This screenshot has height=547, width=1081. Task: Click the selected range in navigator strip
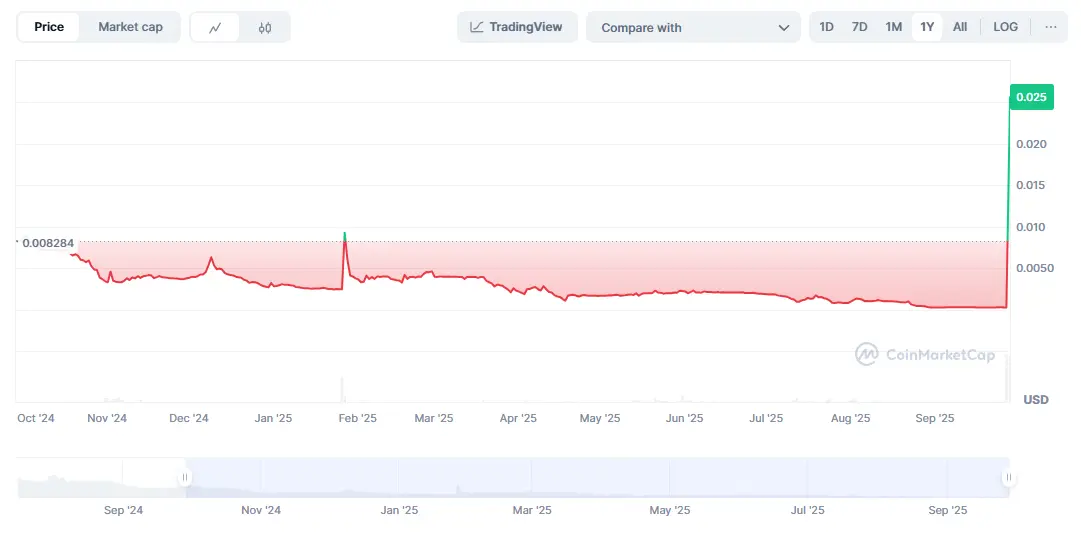click(x=596, y=478)
